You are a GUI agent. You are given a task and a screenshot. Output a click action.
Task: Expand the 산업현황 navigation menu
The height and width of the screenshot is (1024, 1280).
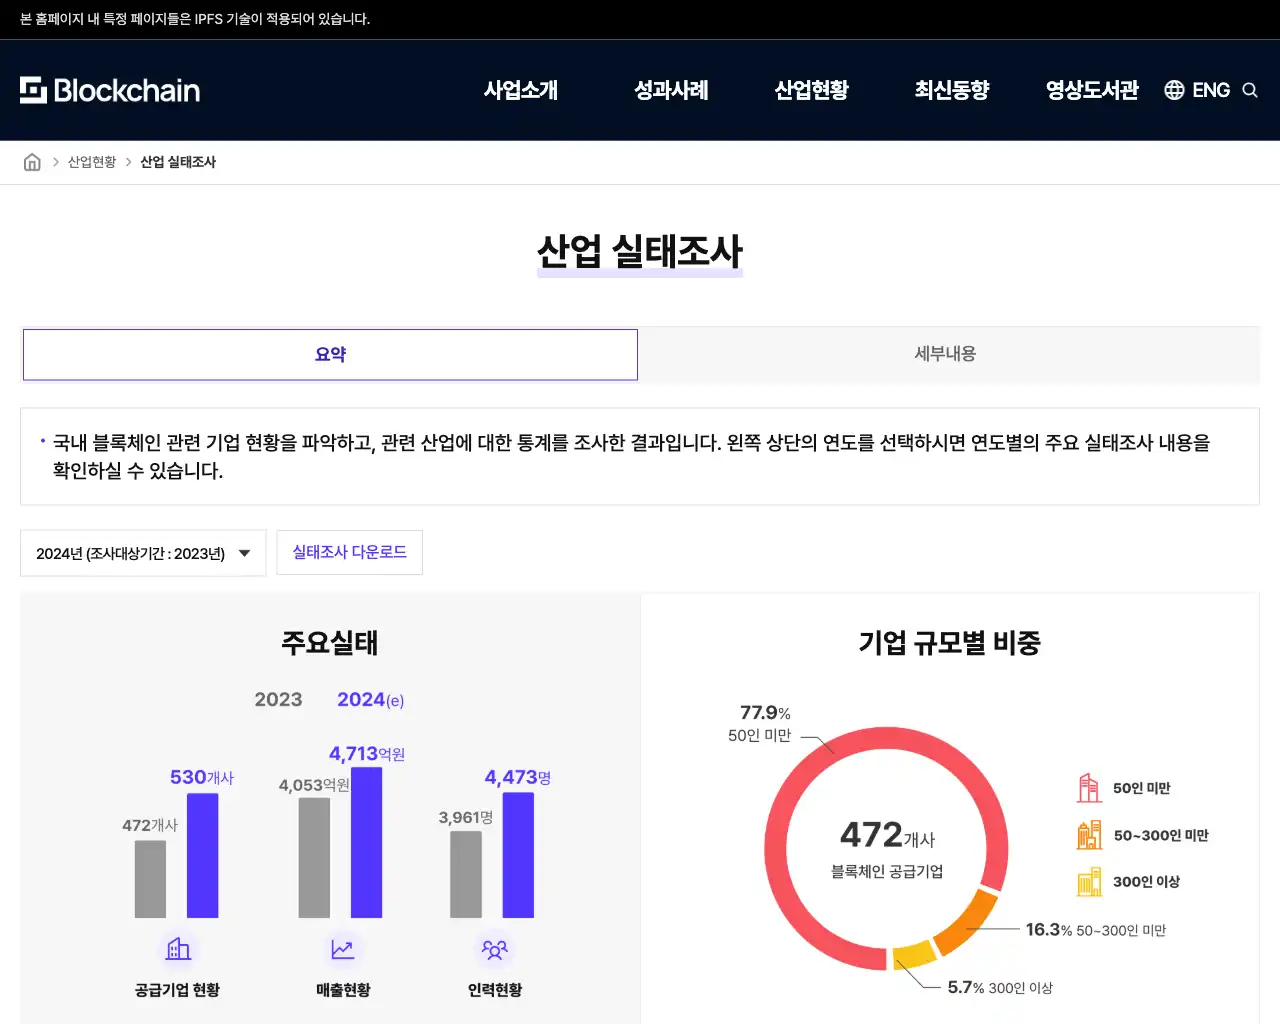(811, 90)
